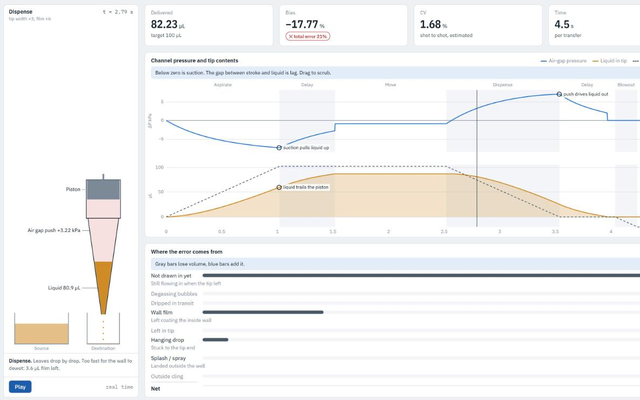Viewport: 640px width, 400px height.
Task: Select the Dispense phase label on the chart
Action: (x=502, y=85)
